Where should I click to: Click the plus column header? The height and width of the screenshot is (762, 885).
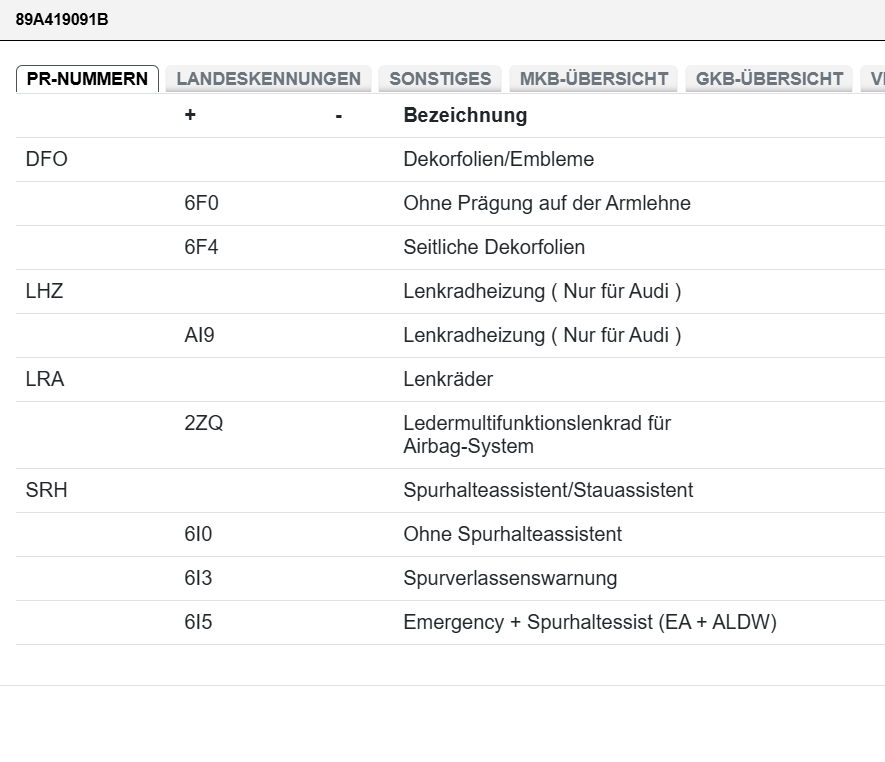coord(190,115)
